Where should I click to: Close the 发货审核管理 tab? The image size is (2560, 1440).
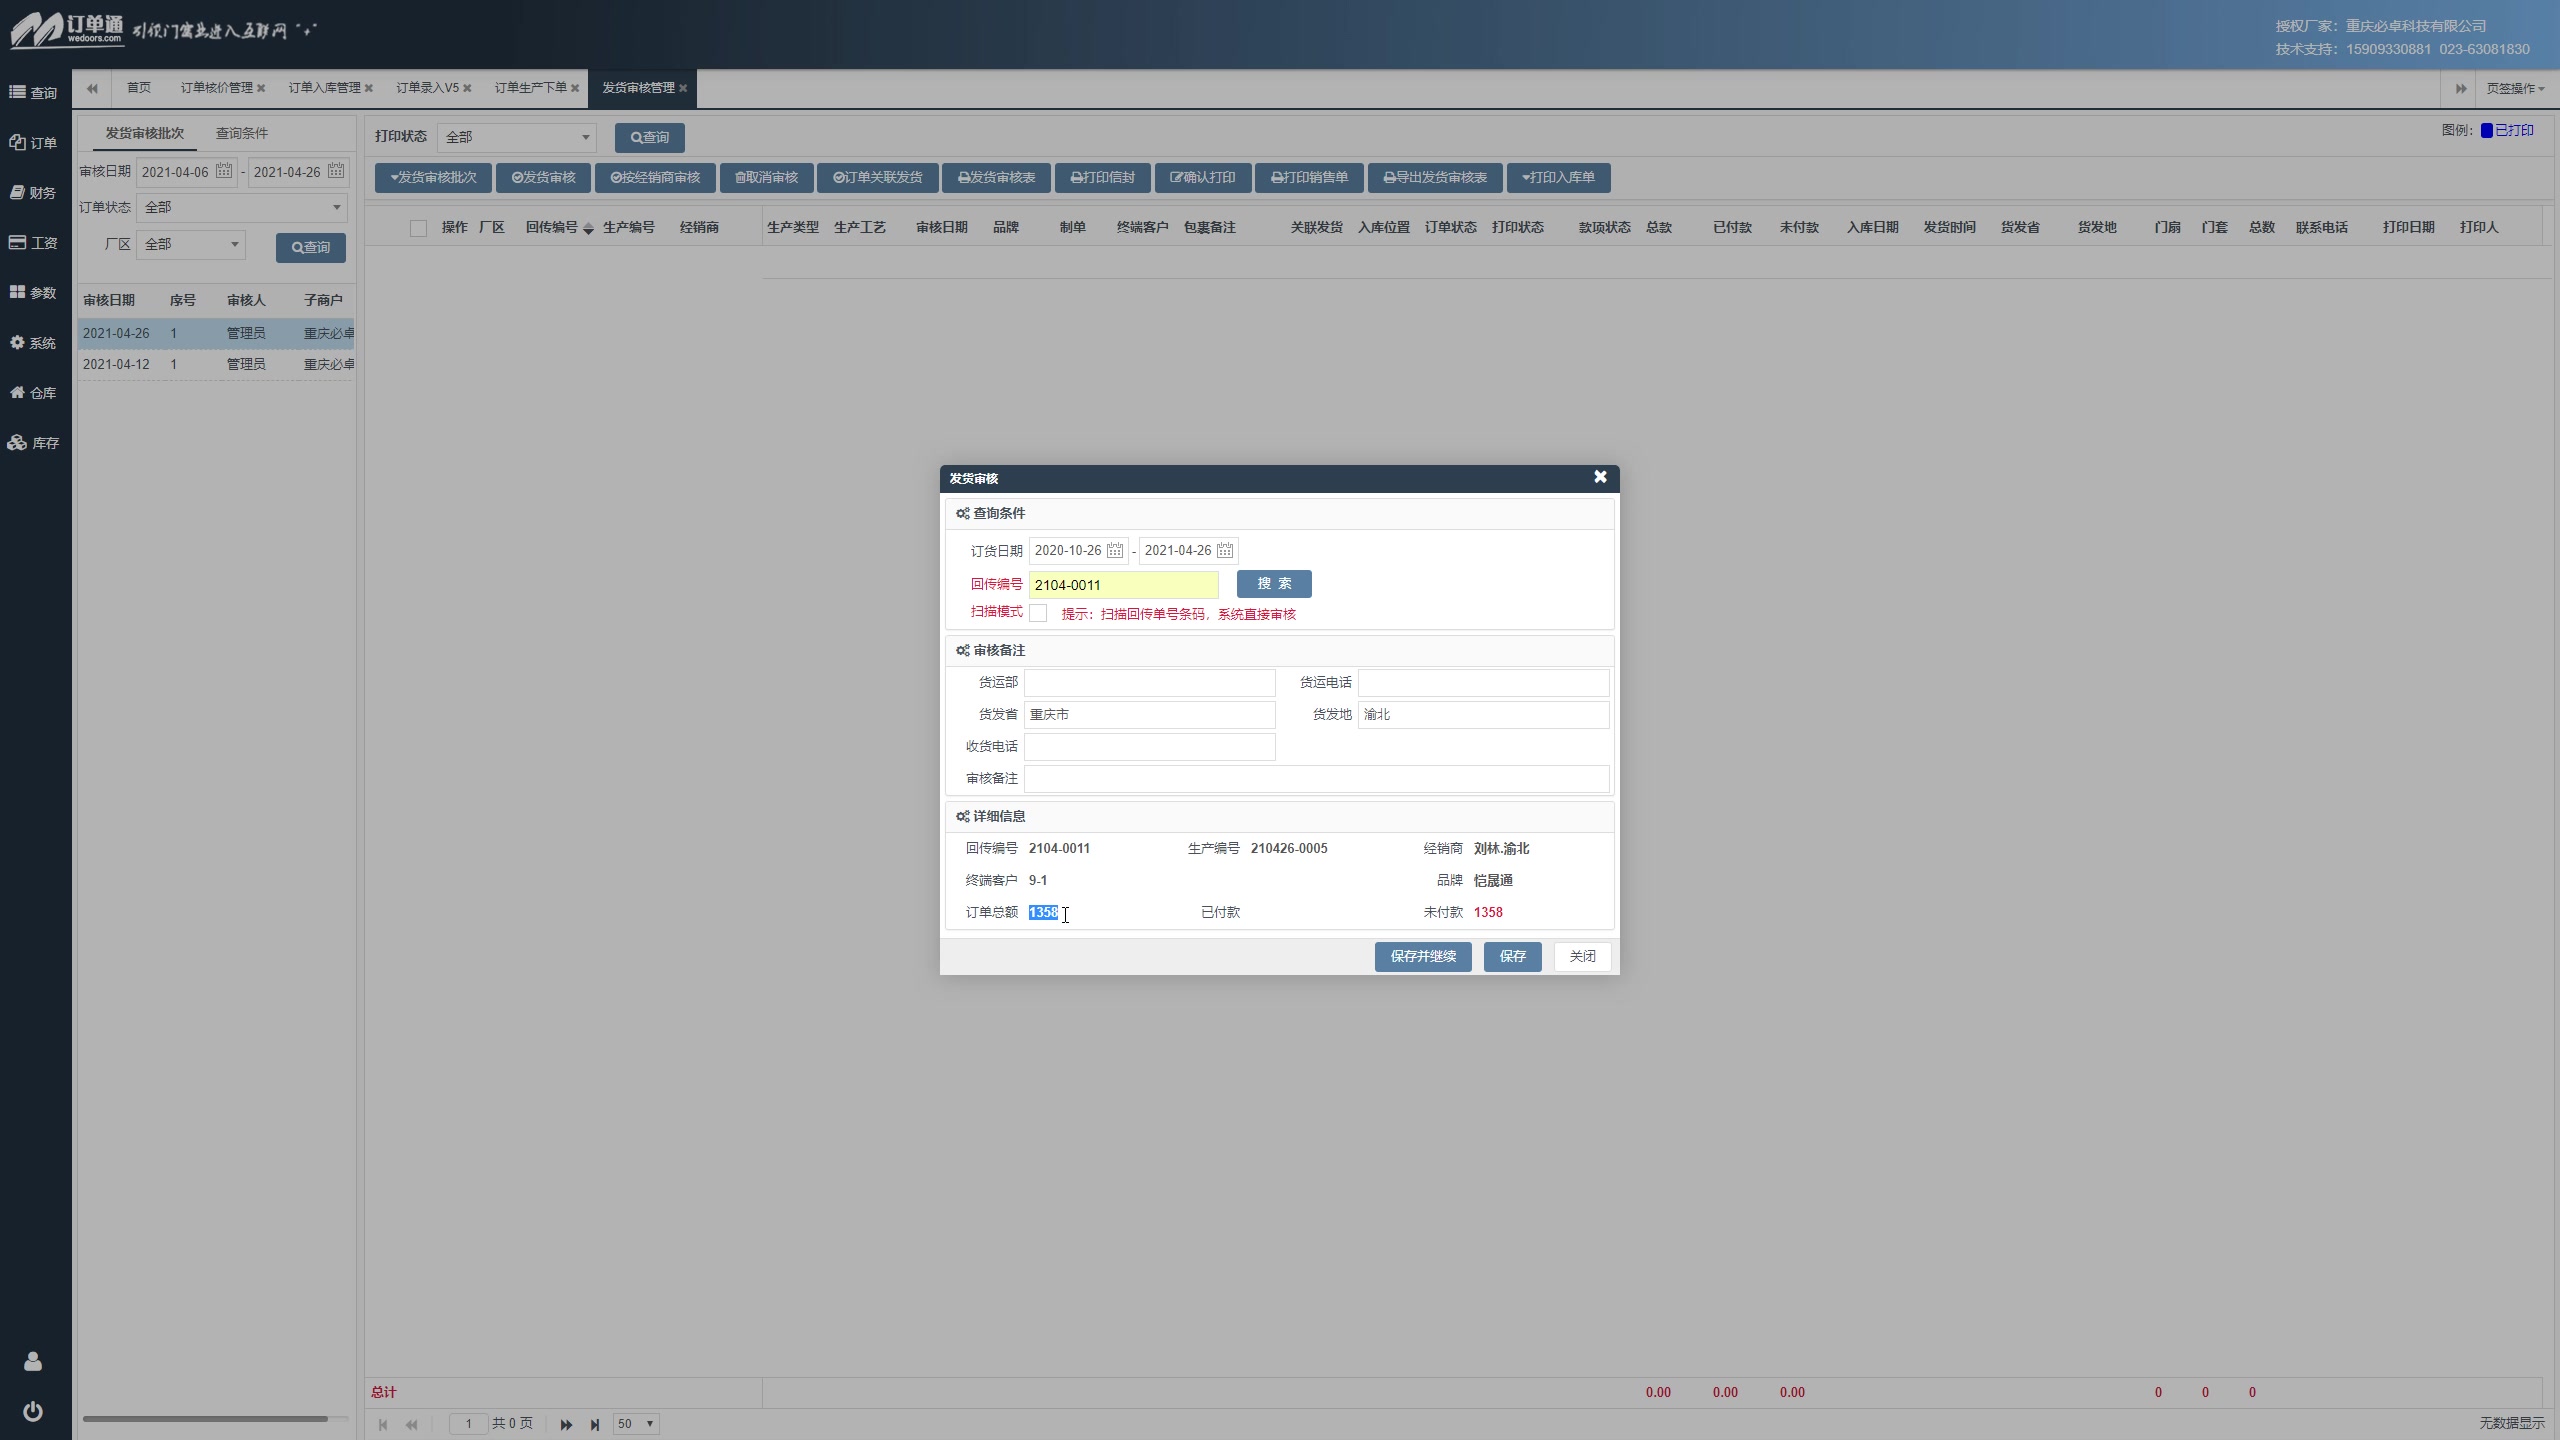[x=683, y=88]
